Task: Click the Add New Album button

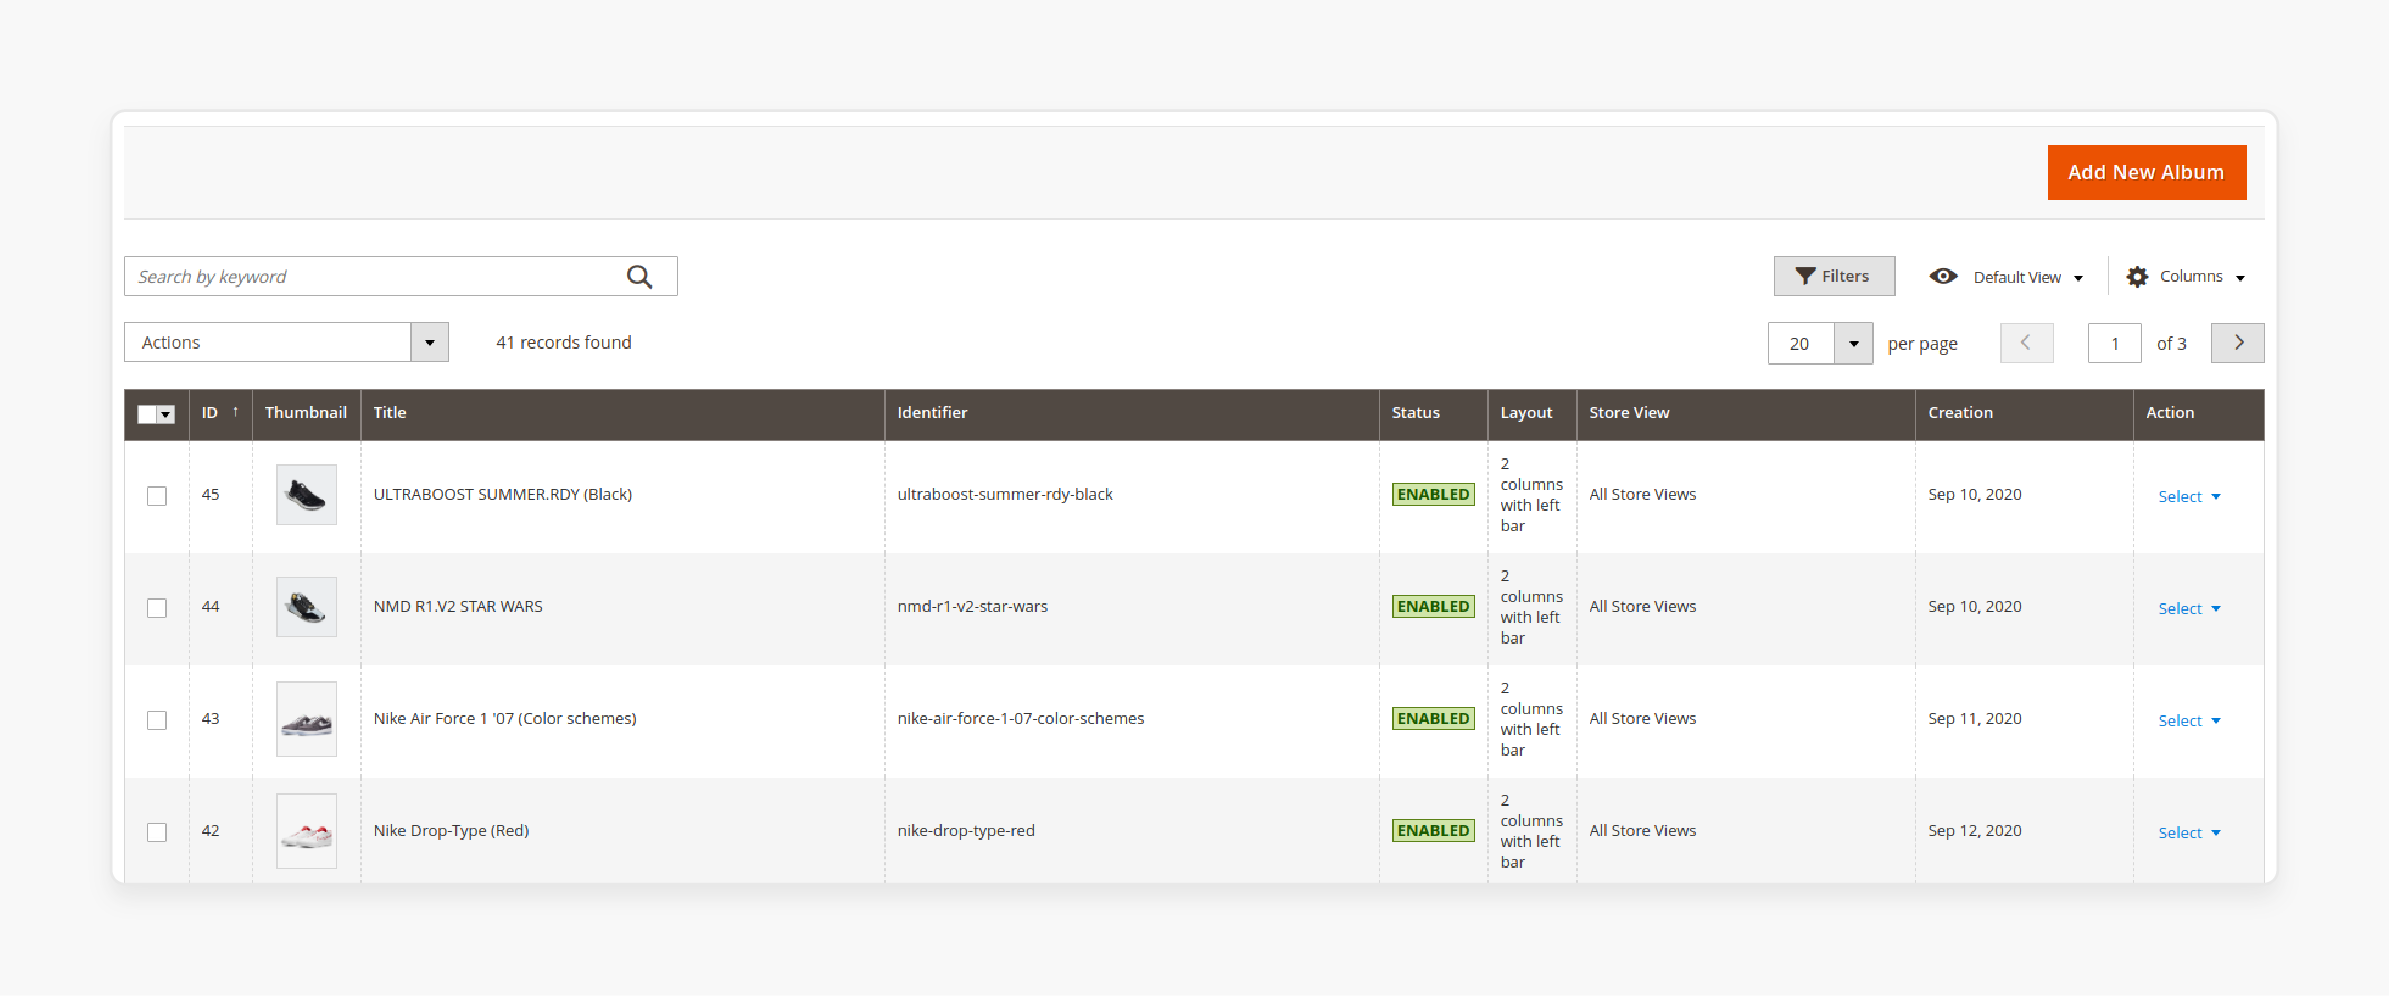Action: 2146,172
